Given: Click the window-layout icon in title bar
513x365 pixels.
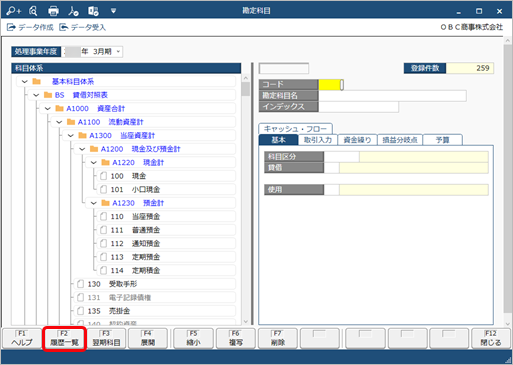Looking at the screenshot, I should (x=93, y=11).
